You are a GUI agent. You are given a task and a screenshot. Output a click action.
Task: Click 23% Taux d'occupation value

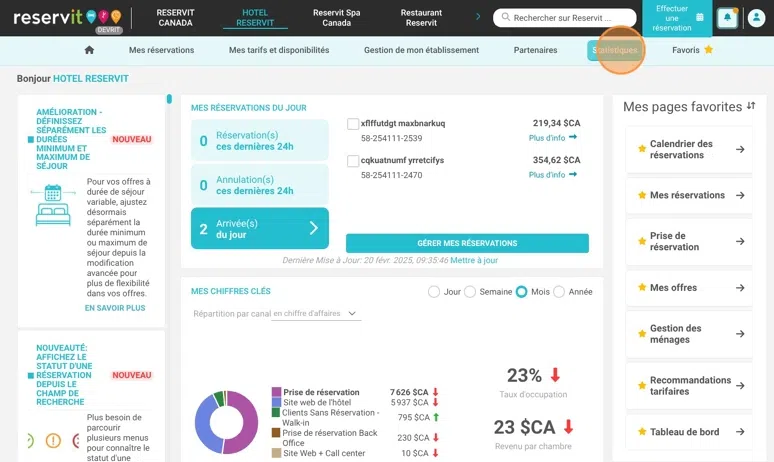click(x=524, y=376)
